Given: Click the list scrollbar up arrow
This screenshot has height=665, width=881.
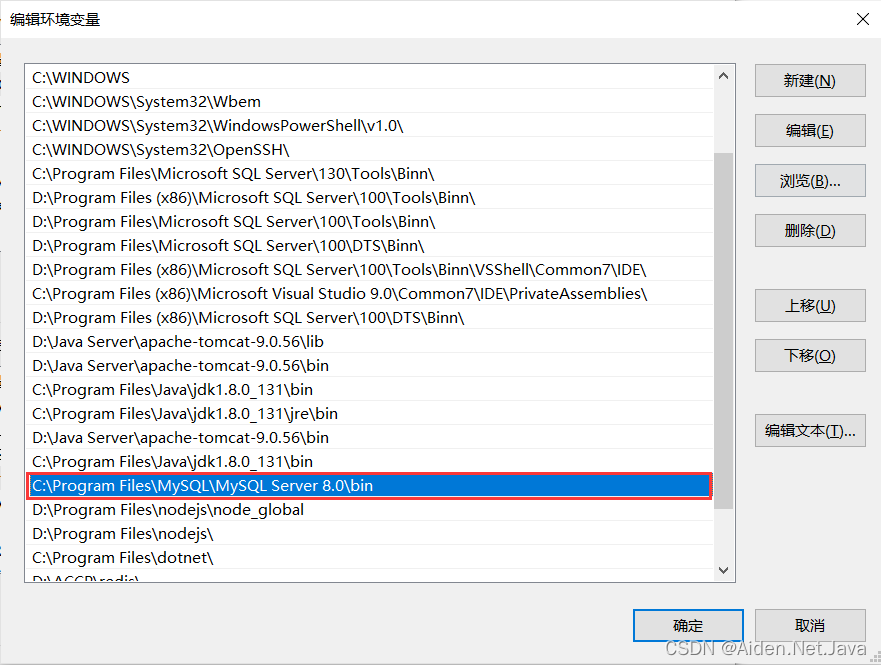Looking at the screenshot, I should 724,76.
